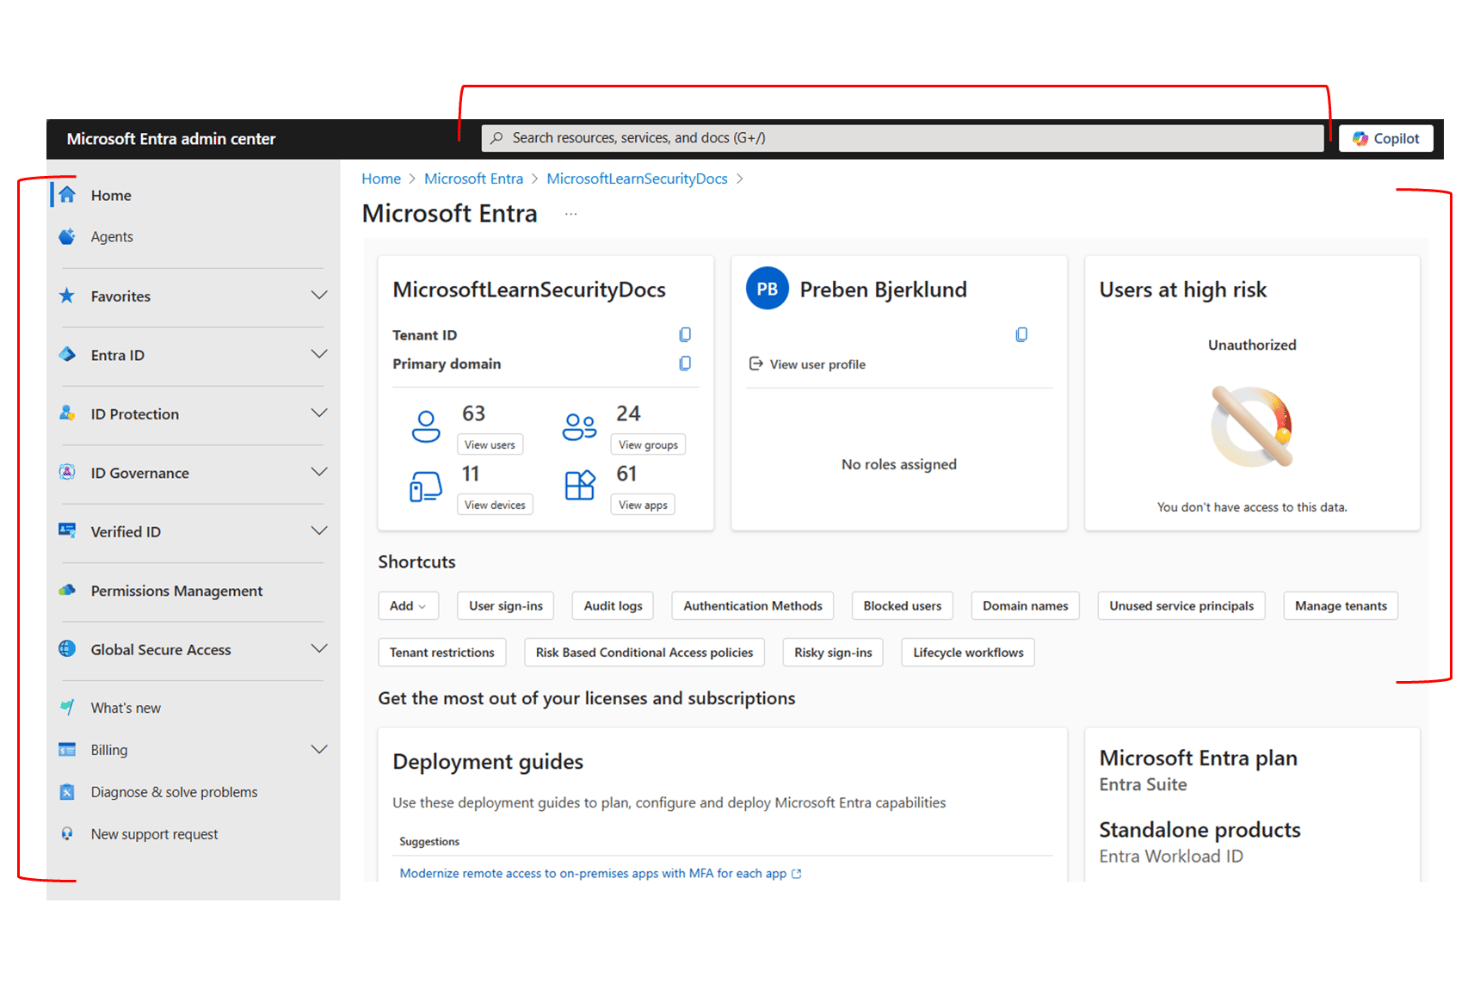Click the Billing icon in sidebar
The height and width of the screenshot is (987, 1480).
coord(67,749)
